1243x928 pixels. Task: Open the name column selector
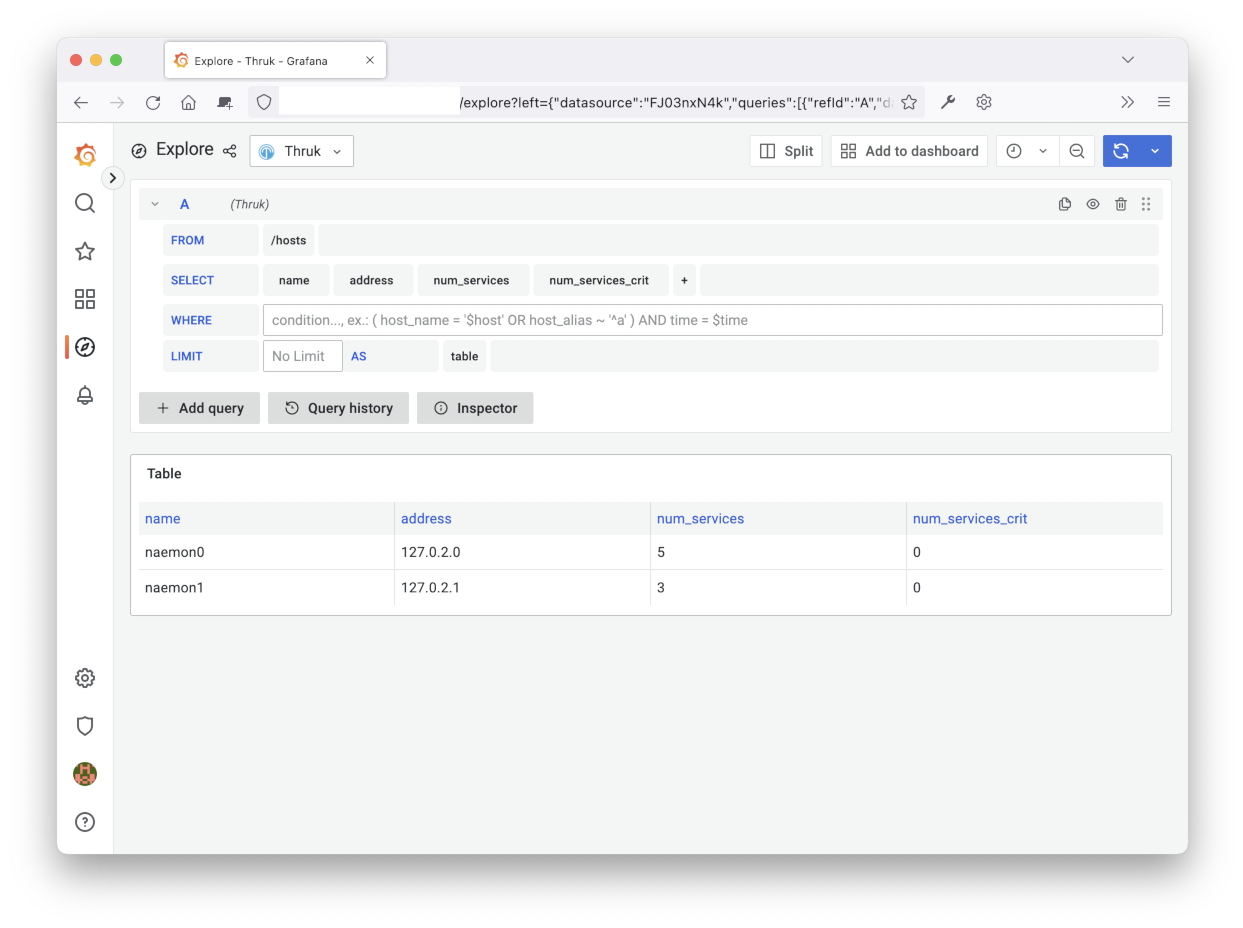coord(295,280)
